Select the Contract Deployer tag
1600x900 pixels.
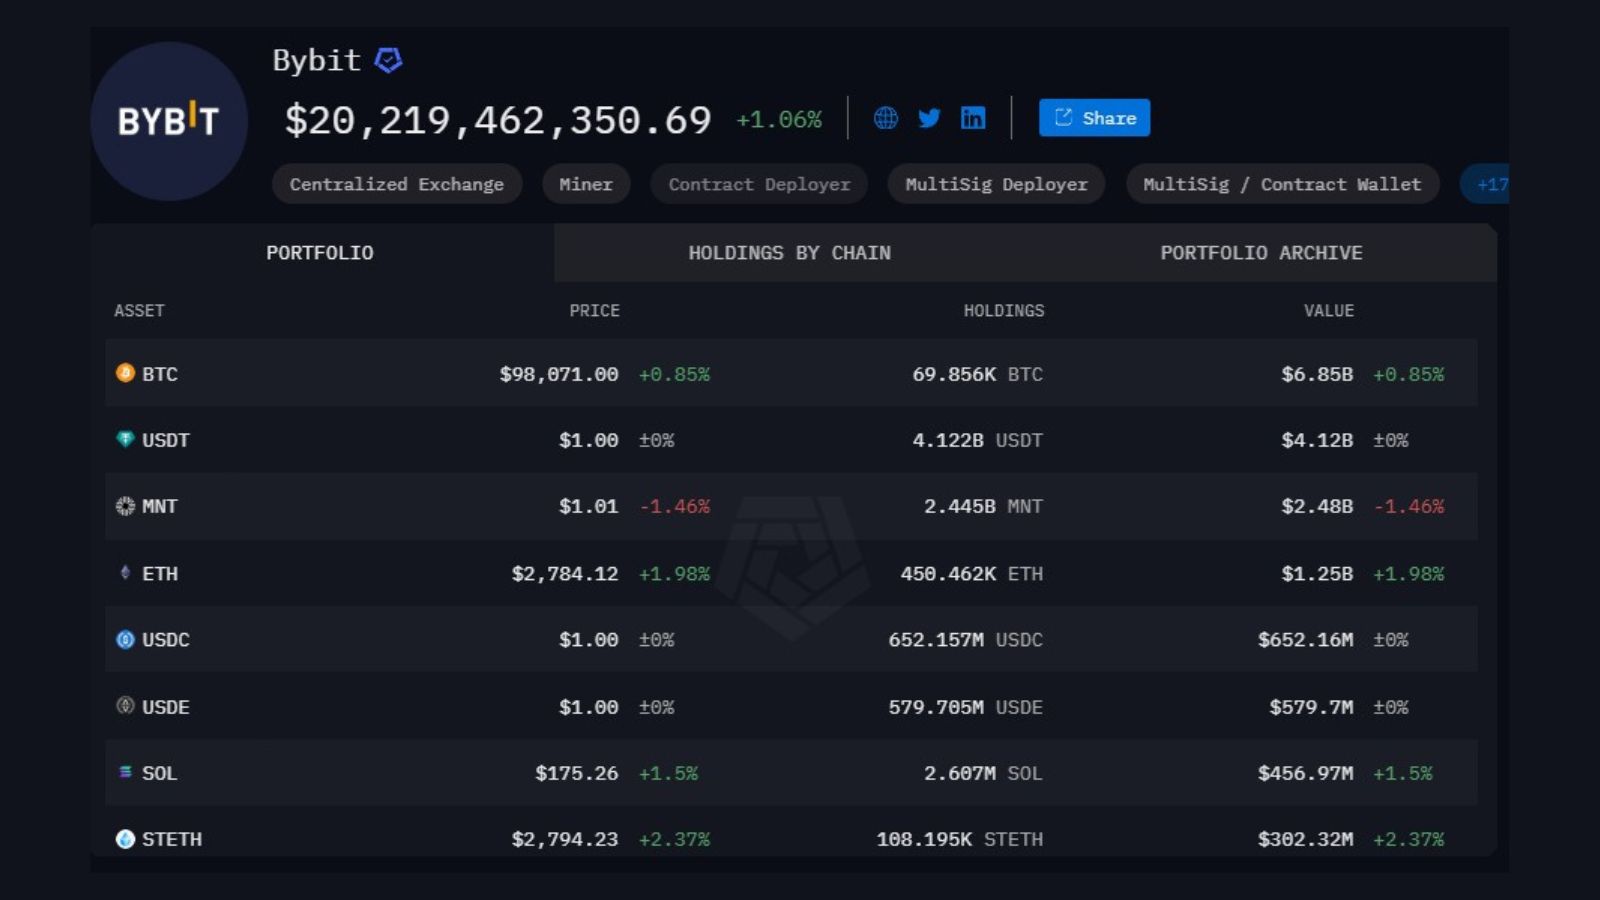coord(759,184)
